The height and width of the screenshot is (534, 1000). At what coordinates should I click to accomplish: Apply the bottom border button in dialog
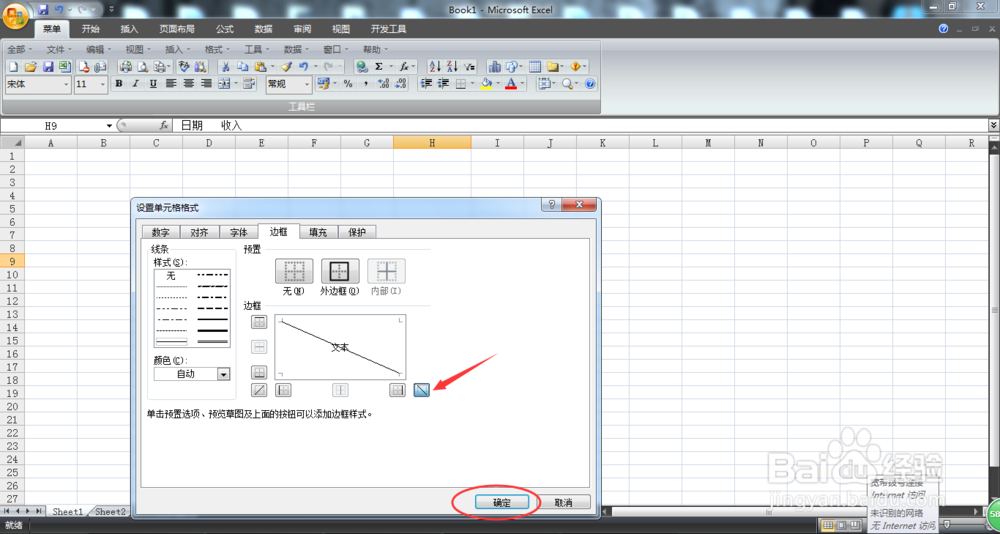click(259, 372)
